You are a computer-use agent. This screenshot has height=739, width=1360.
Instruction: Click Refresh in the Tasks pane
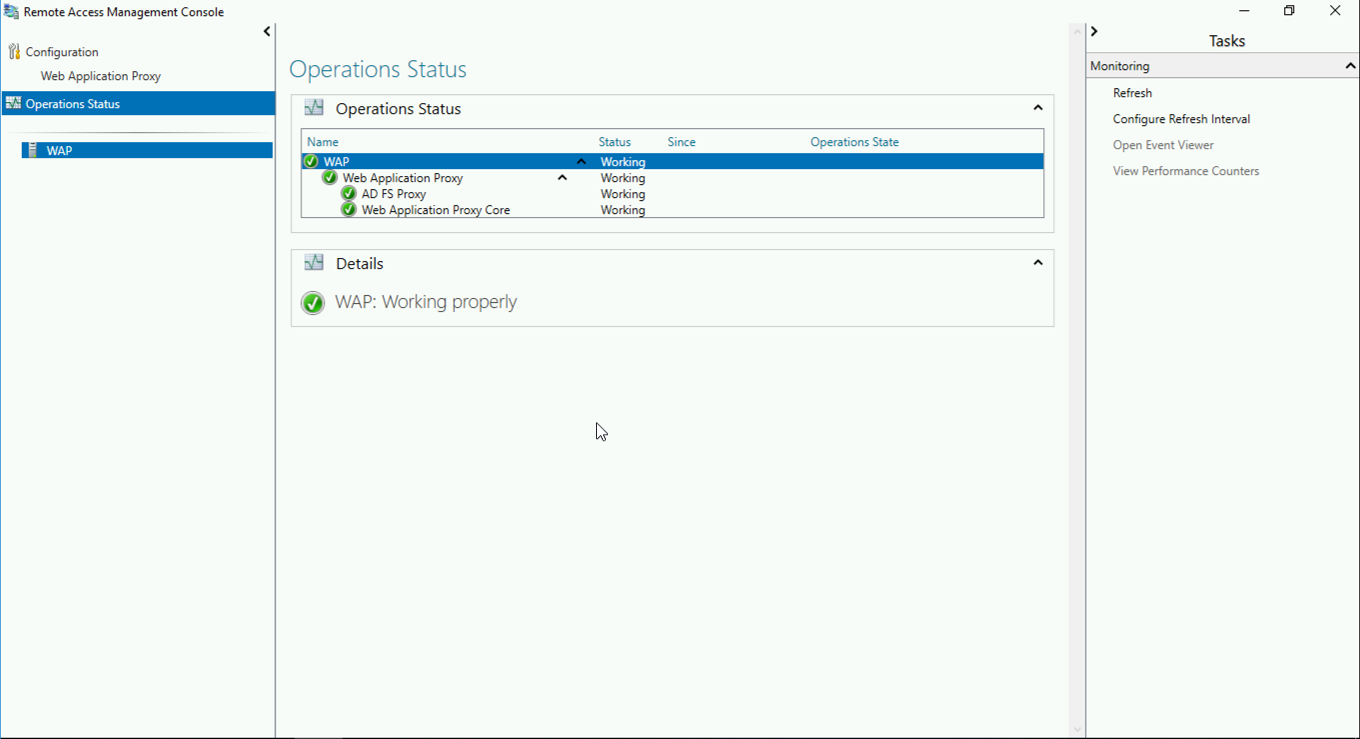(x=1132, y=93)
